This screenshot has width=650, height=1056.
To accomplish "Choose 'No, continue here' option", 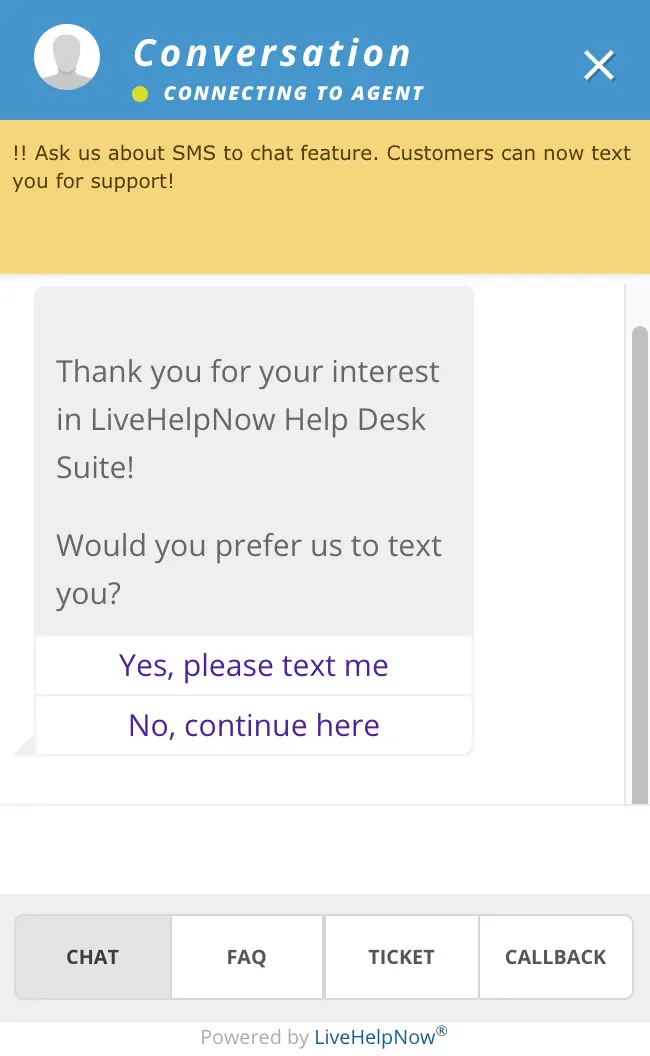I will coord(253,725).
